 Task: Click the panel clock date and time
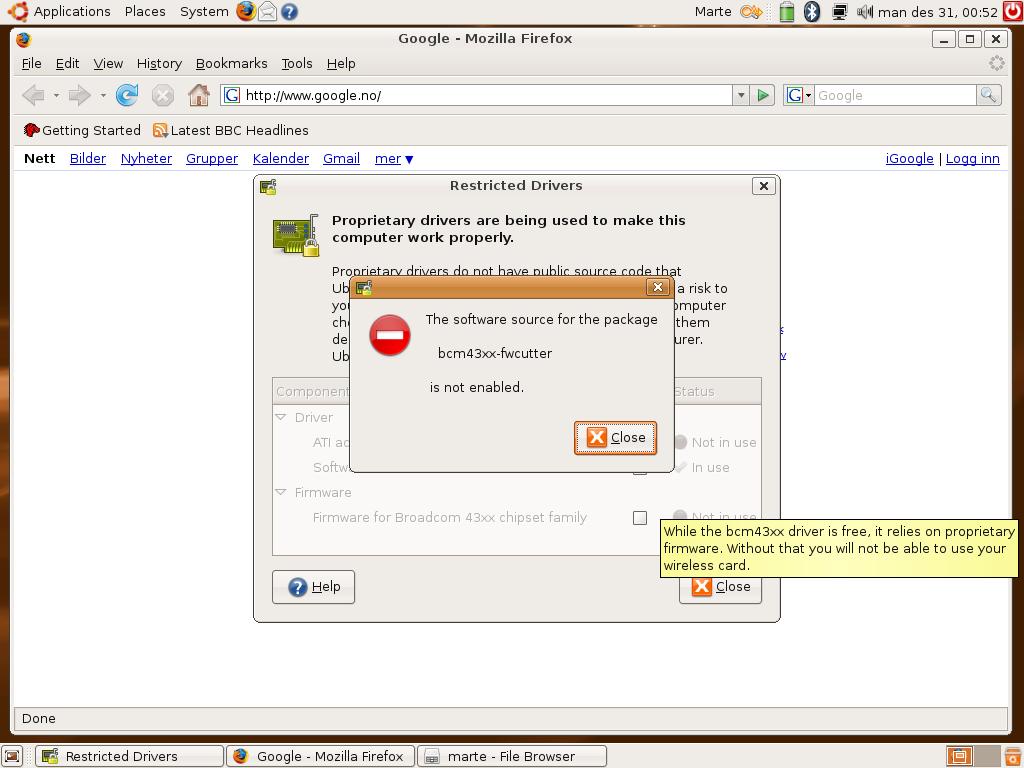(938, 12)
